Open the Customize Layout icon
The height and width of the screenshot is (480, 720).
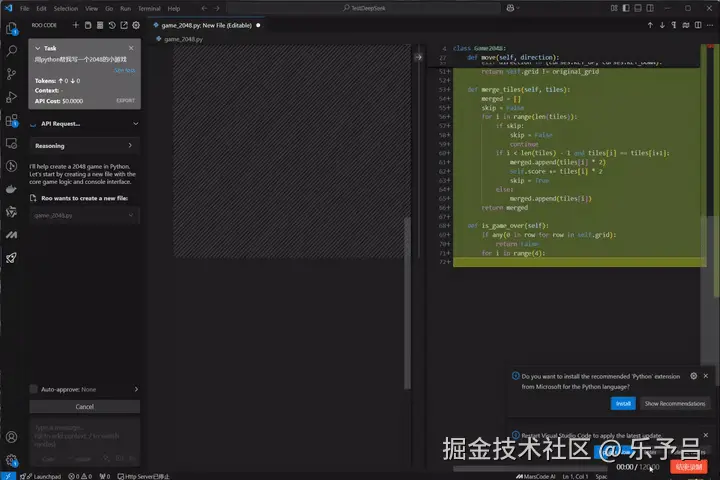(614, 8)
